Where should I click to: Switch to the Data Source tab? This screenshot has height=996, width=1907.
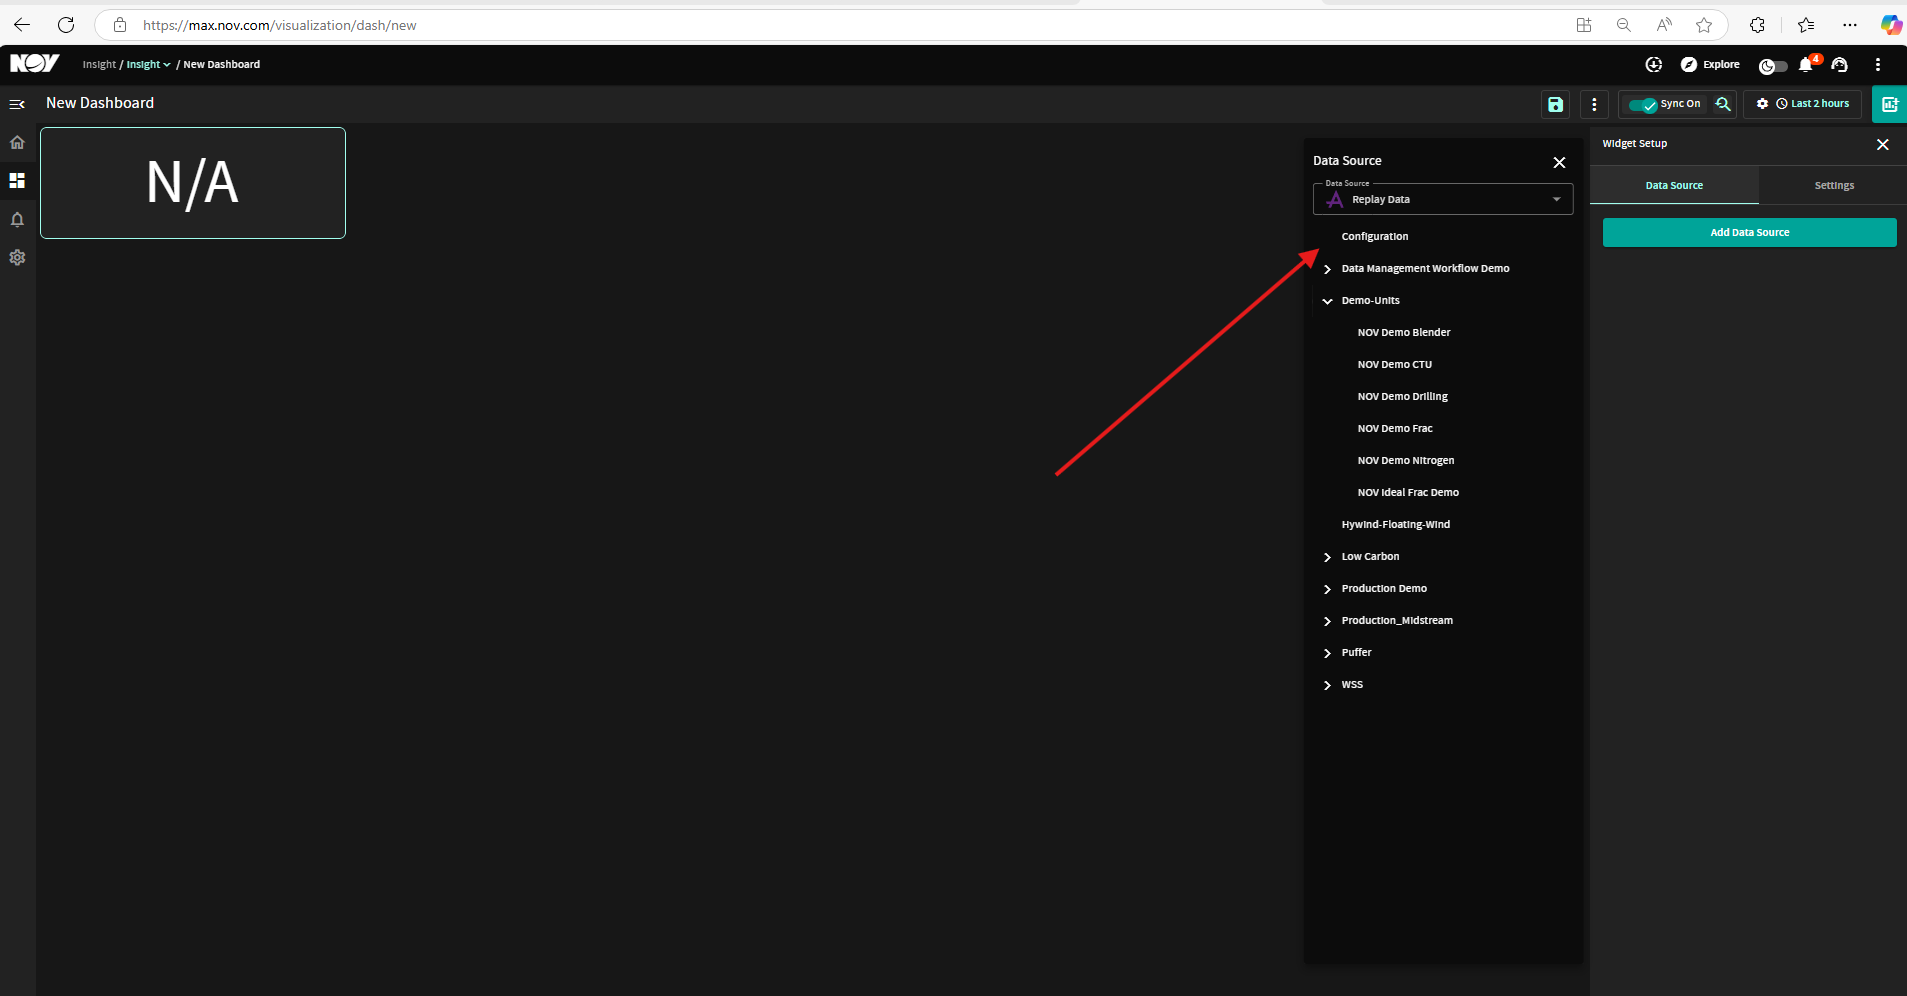click(1674, 185)
